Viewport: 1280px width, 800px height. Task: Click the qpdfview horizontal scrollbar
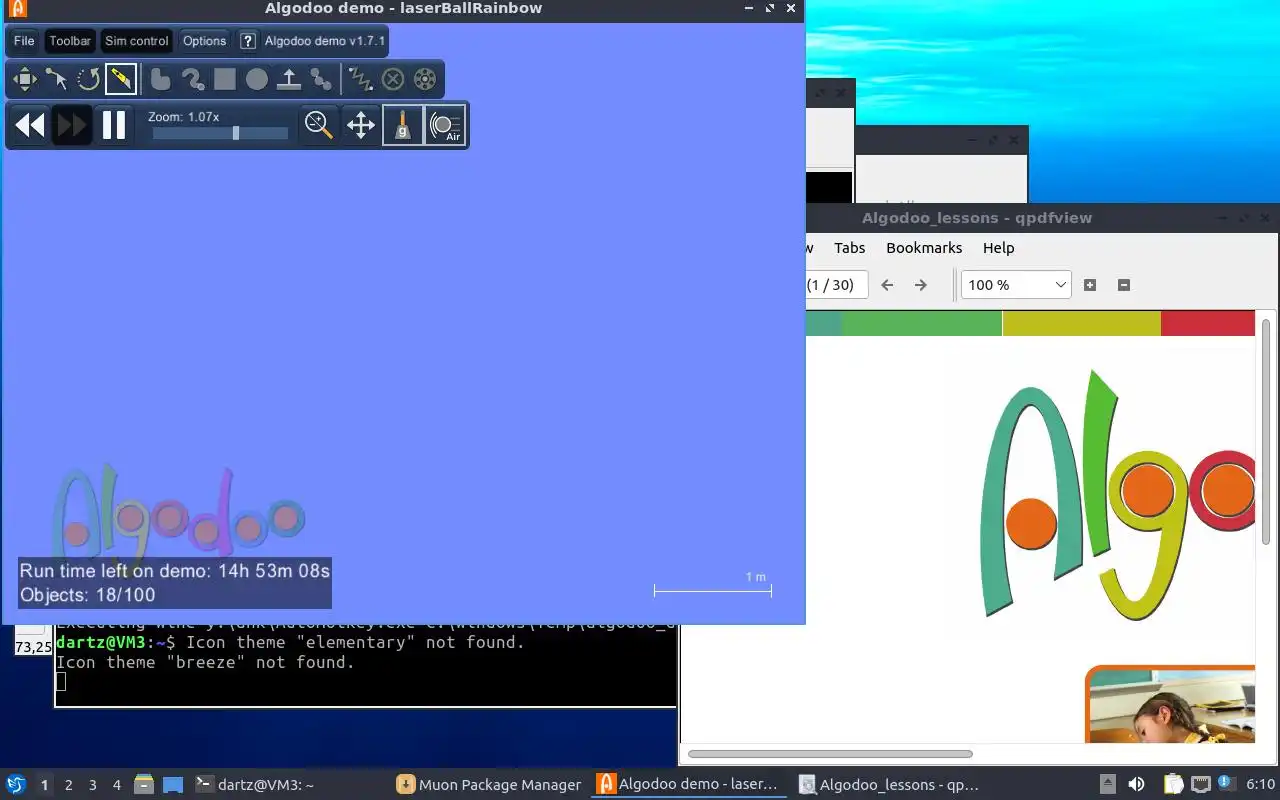pyautogui.click(x=830, y=754)
